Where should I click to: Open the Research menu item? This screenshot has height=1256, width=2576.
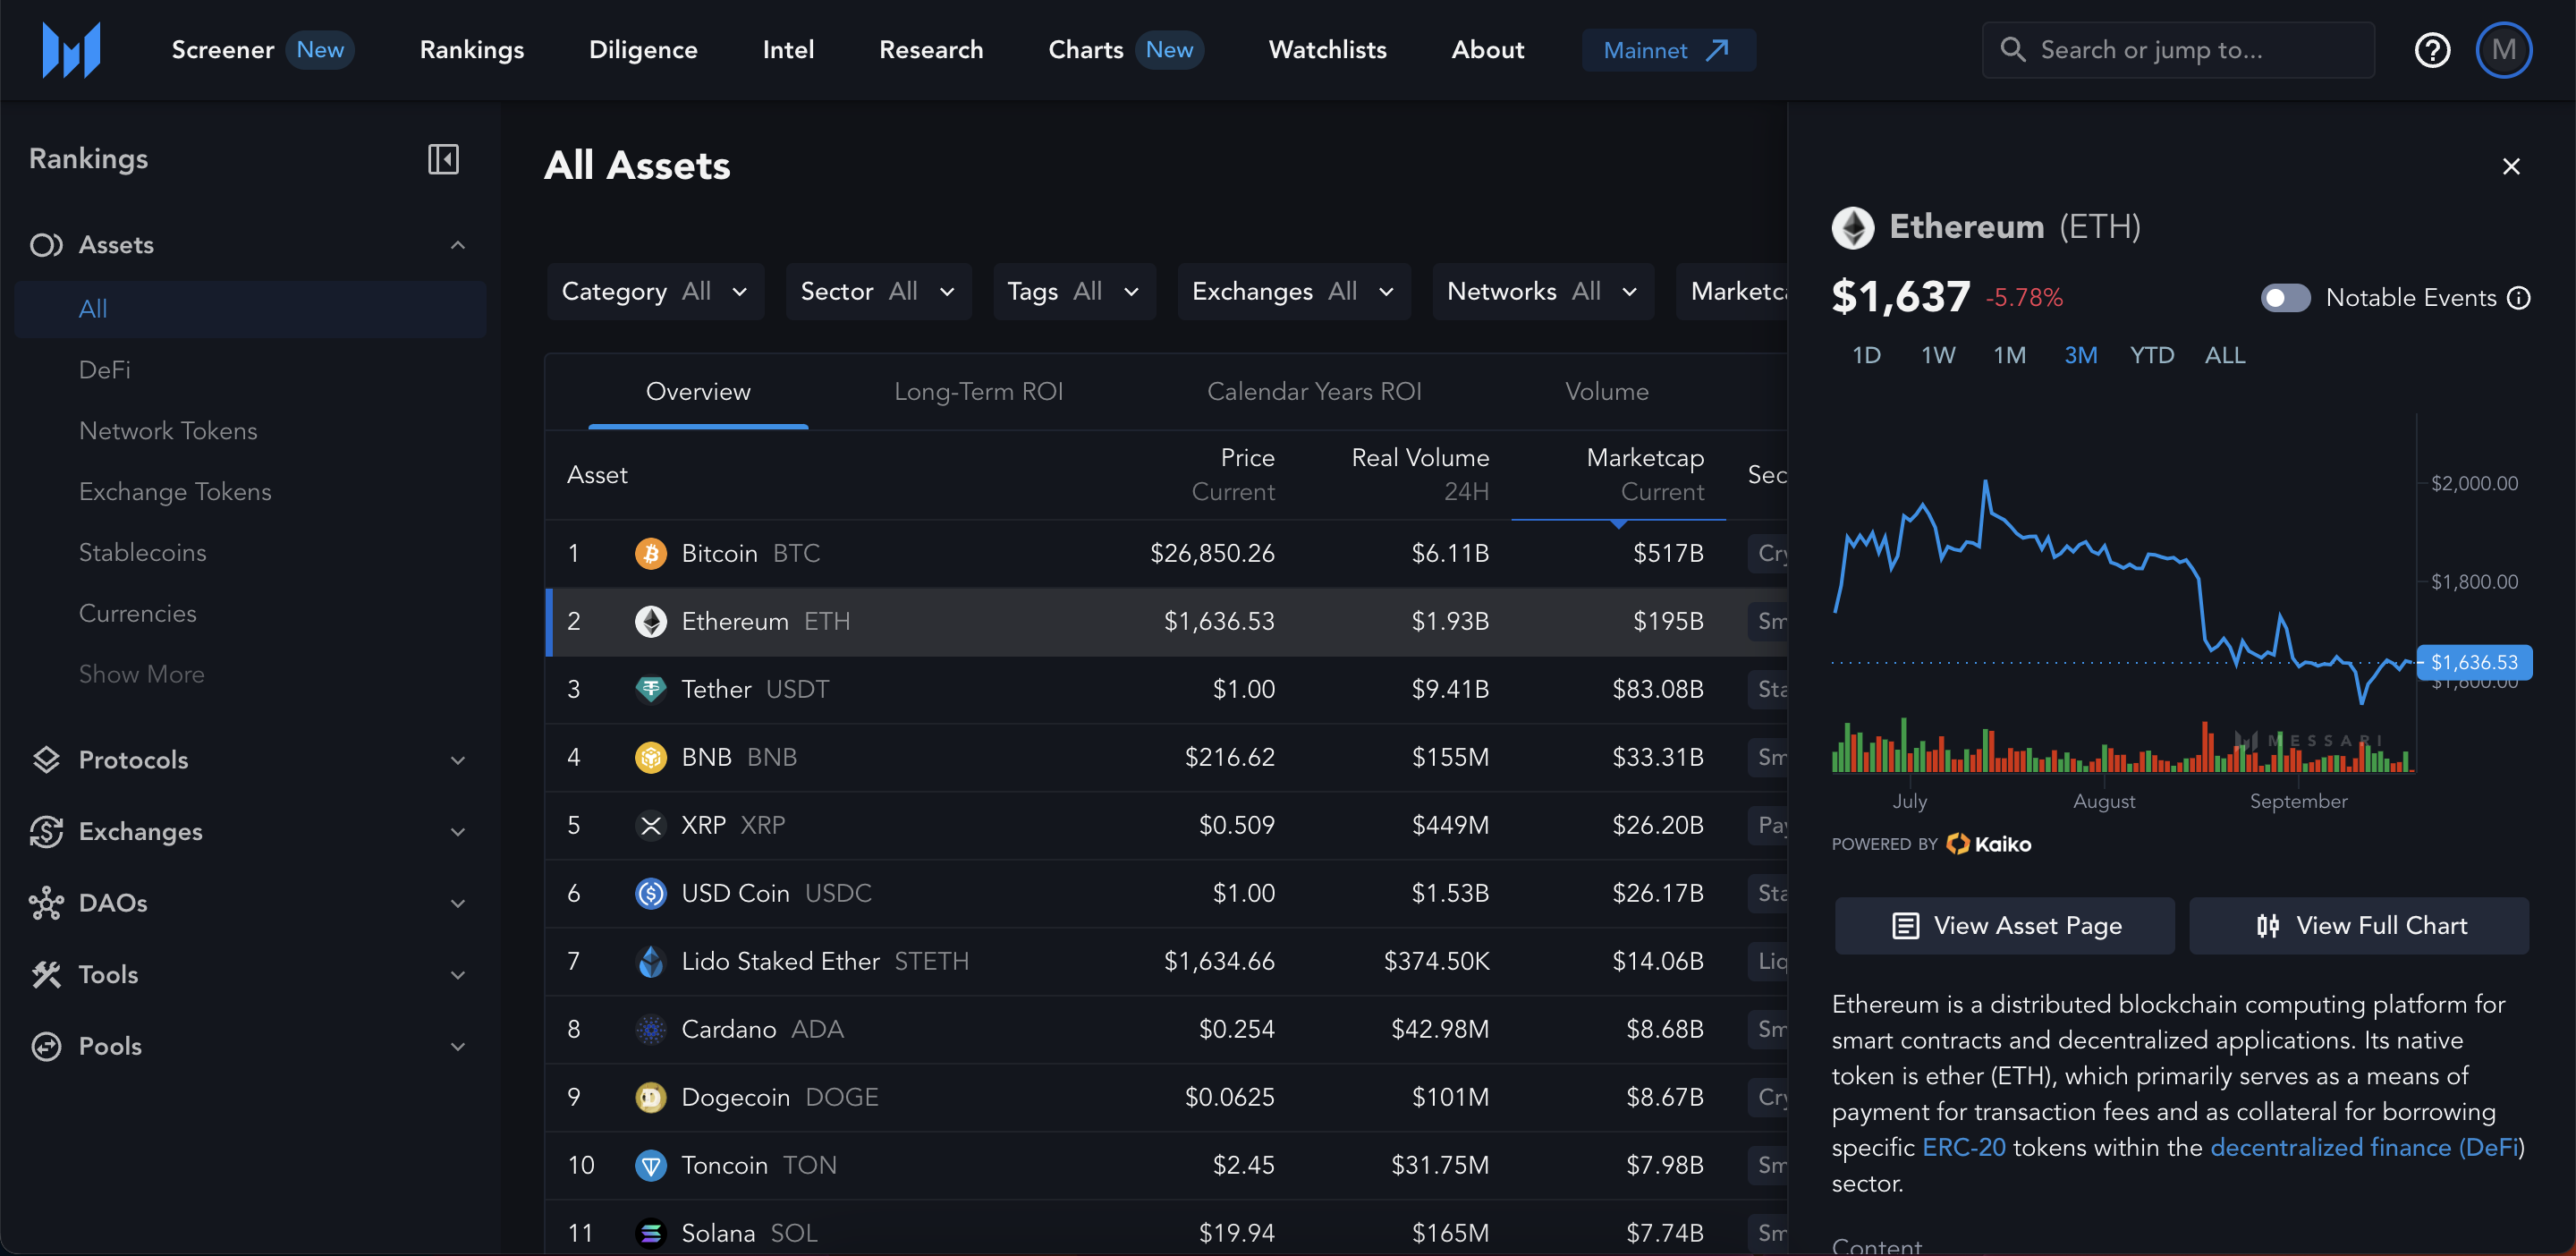click(x=930, y=50)
